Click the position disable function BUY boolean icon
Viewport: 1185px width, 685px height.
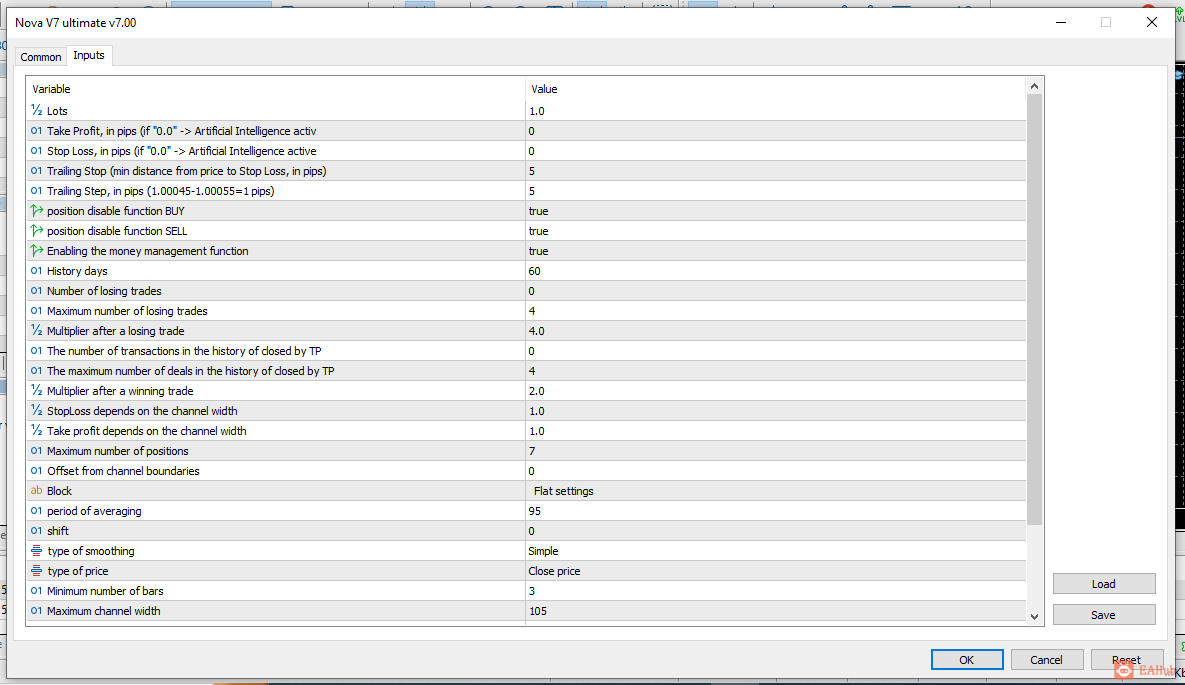click(x=36, y=211)
